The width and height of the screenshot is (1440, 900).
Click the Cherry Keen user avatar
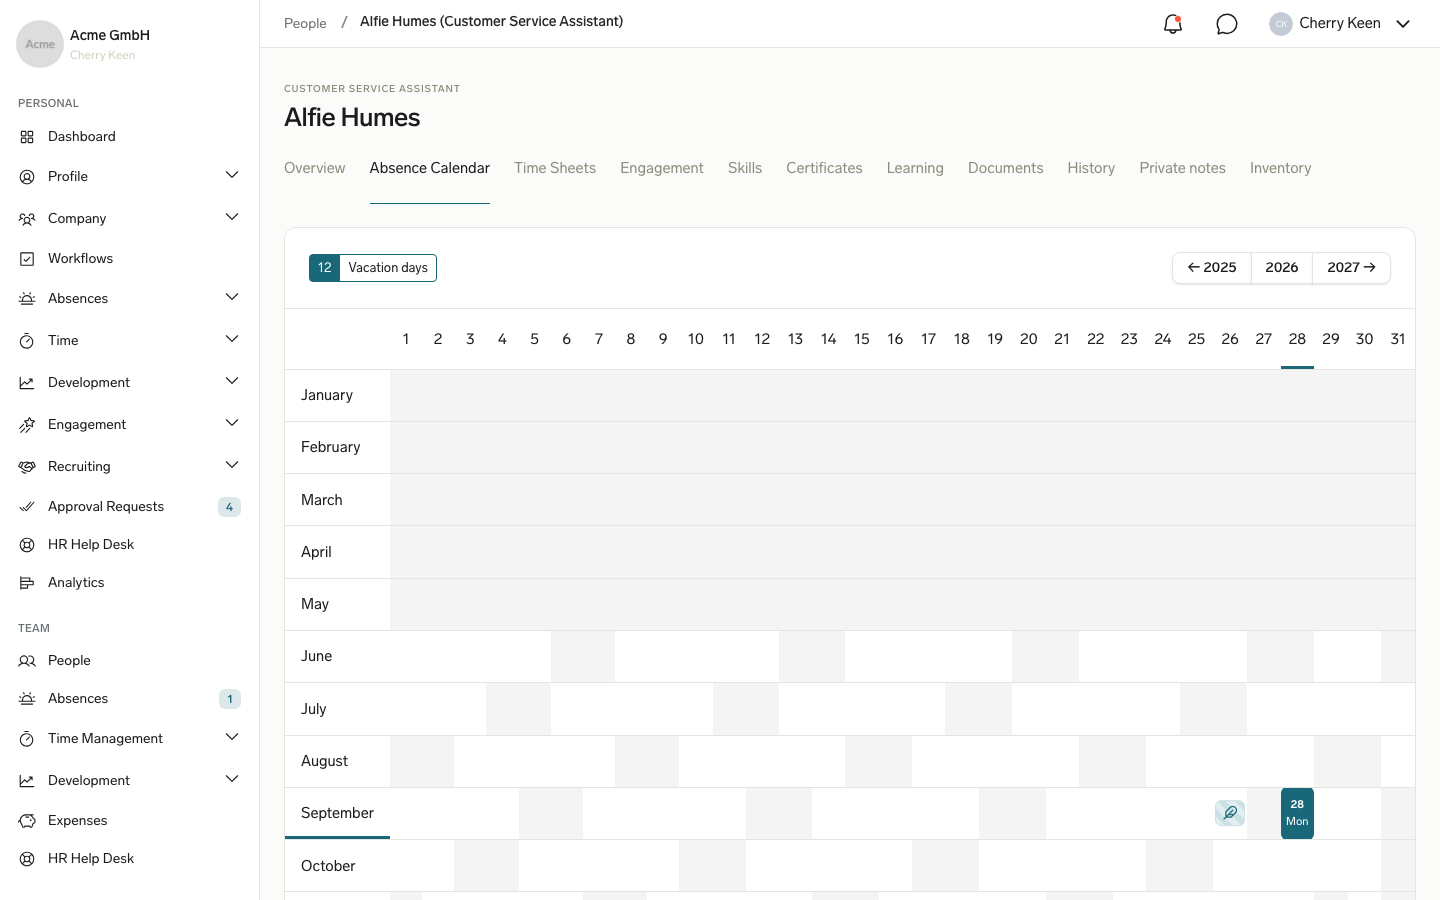[x=1281, y=24]
